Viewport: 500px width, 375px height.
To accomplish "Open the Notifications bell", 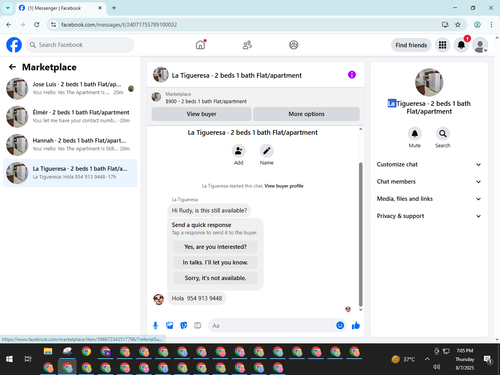I will (x=461, y=45).
